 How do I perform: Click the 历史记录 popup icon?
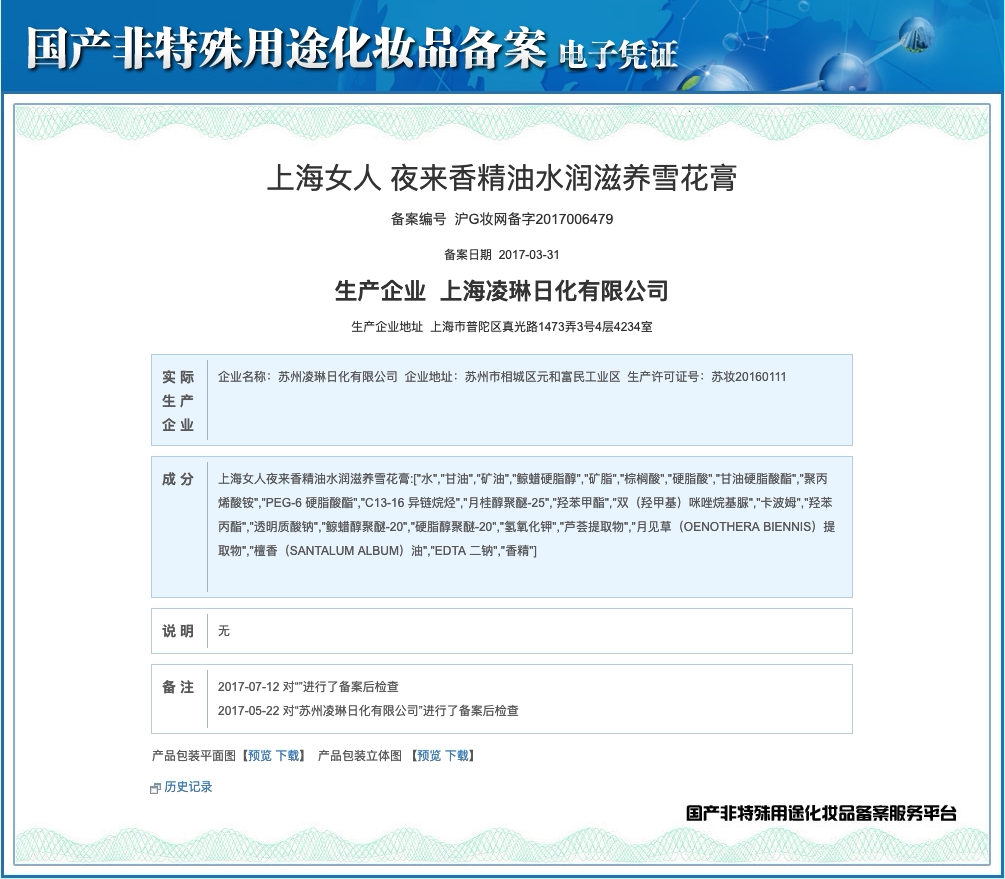(x=154, y=788)
